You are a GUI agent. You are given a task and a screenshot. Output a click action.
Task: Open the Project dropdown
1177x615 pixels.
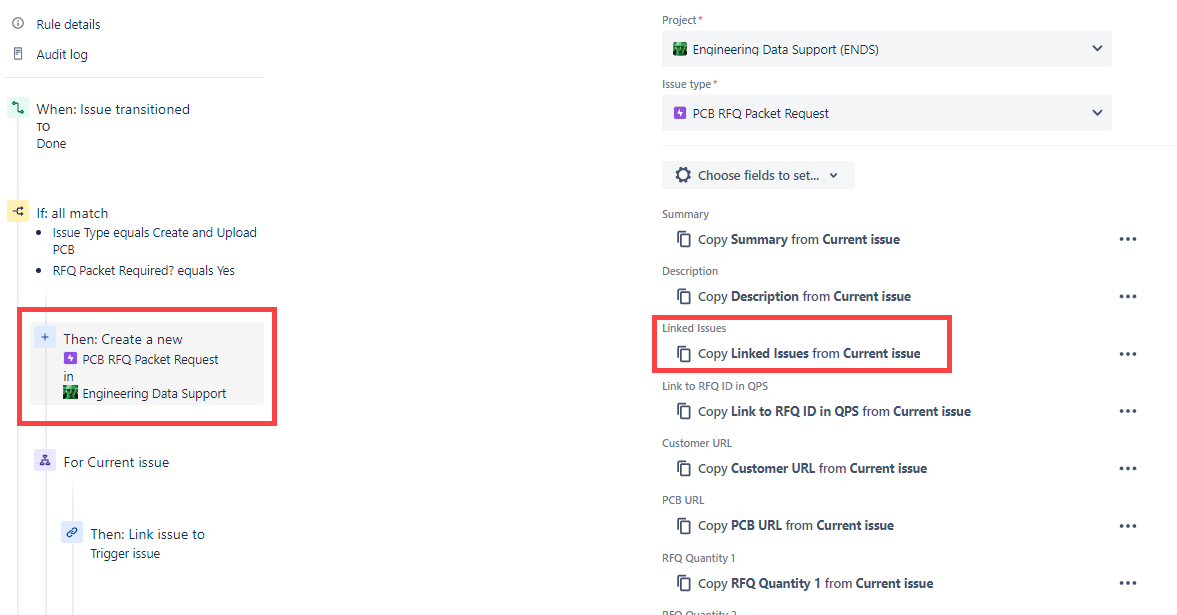click(887, 49)
